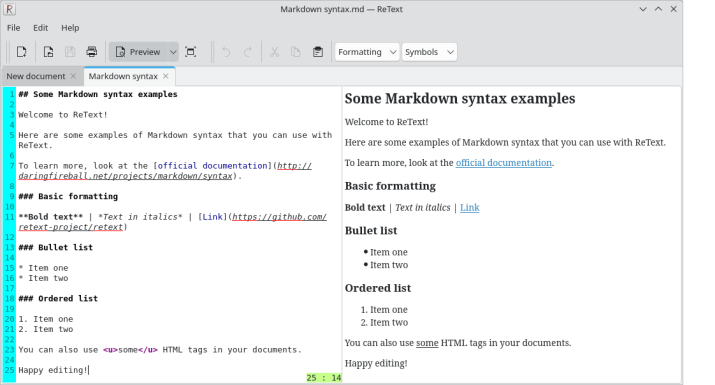Click line number 1 in the gutter

click(x=11, y=94)
